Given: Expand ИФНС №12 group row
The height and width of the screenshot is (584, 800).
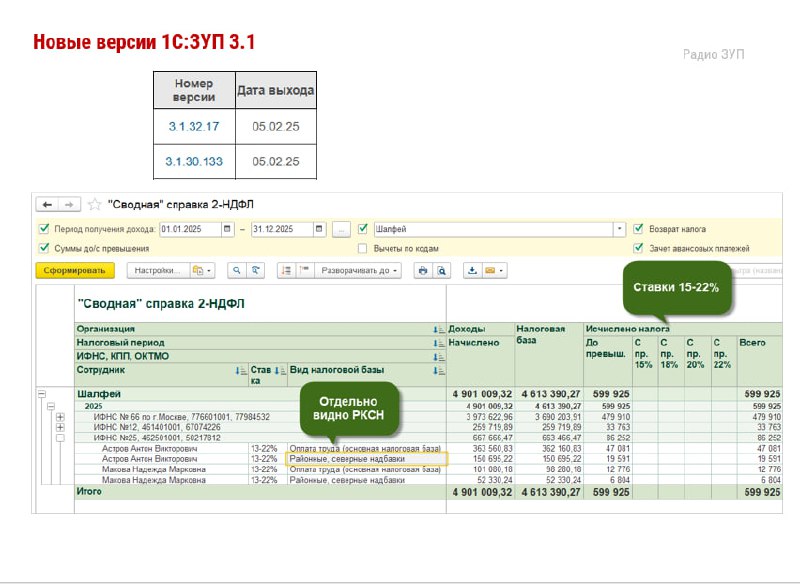Looking at the screenshot, I should pos(60,427).
